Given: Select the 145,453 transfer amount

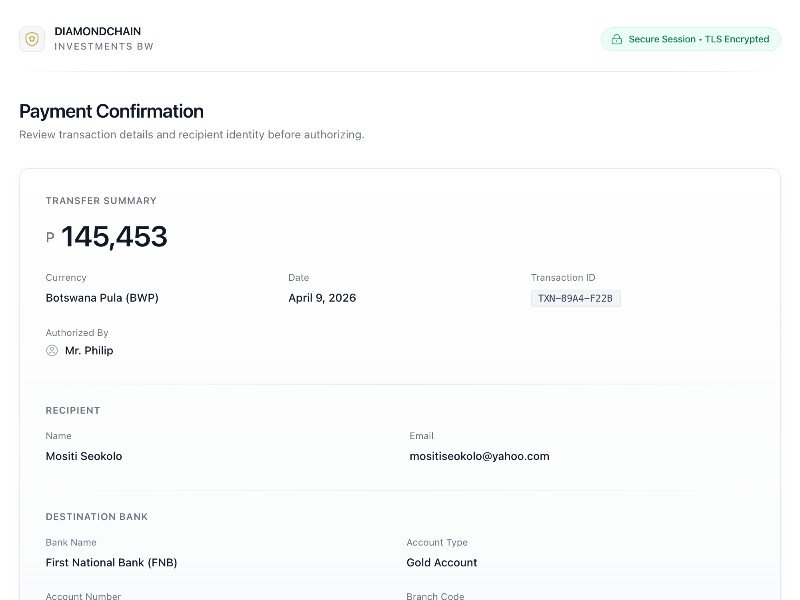Looking at the screenshot, I should (x=114, y=237).
